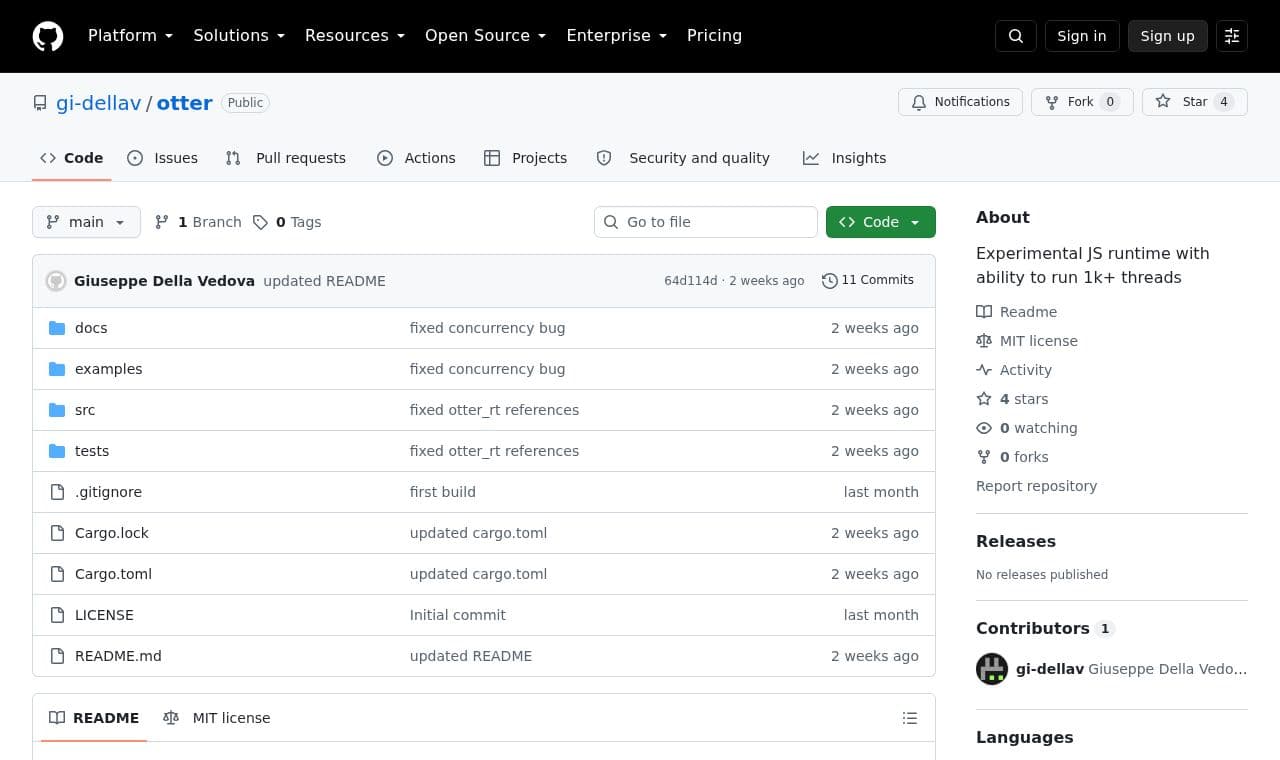Viewport: 1280px width, 760px height.
Task: Open the README outline list icon
Action: click(910, 718)
